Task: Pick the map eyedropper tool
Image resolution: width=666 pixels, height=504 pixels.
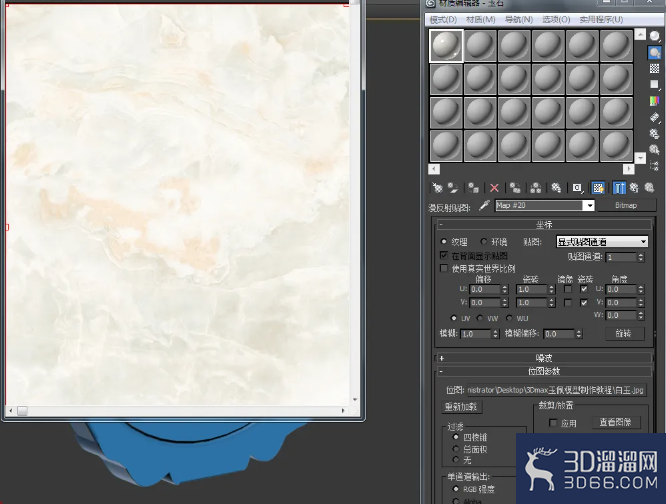Action: tap(484, 206)
